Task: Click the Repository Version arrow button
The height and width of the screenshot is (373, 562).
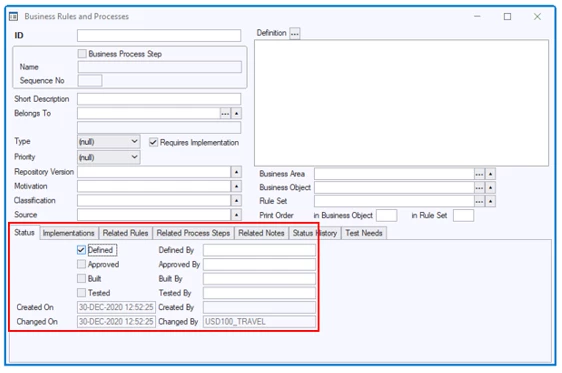Action: [x=236, y=172]
